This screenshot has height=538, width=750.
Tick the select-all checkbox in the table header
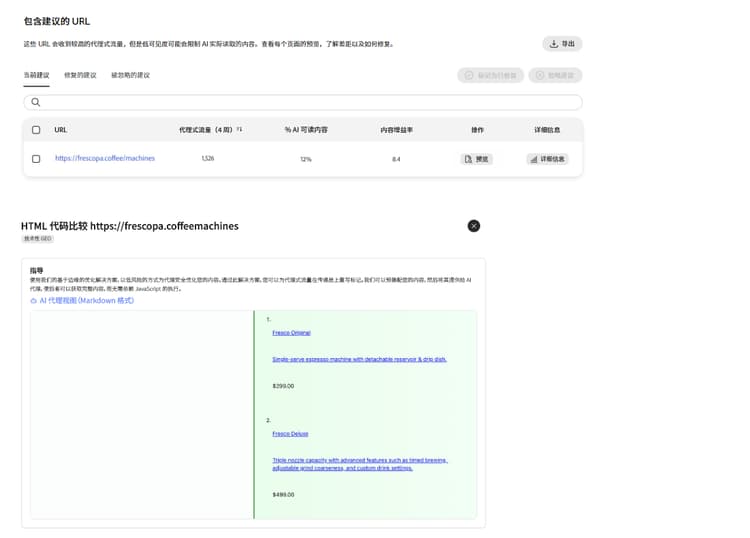(36, 130)
